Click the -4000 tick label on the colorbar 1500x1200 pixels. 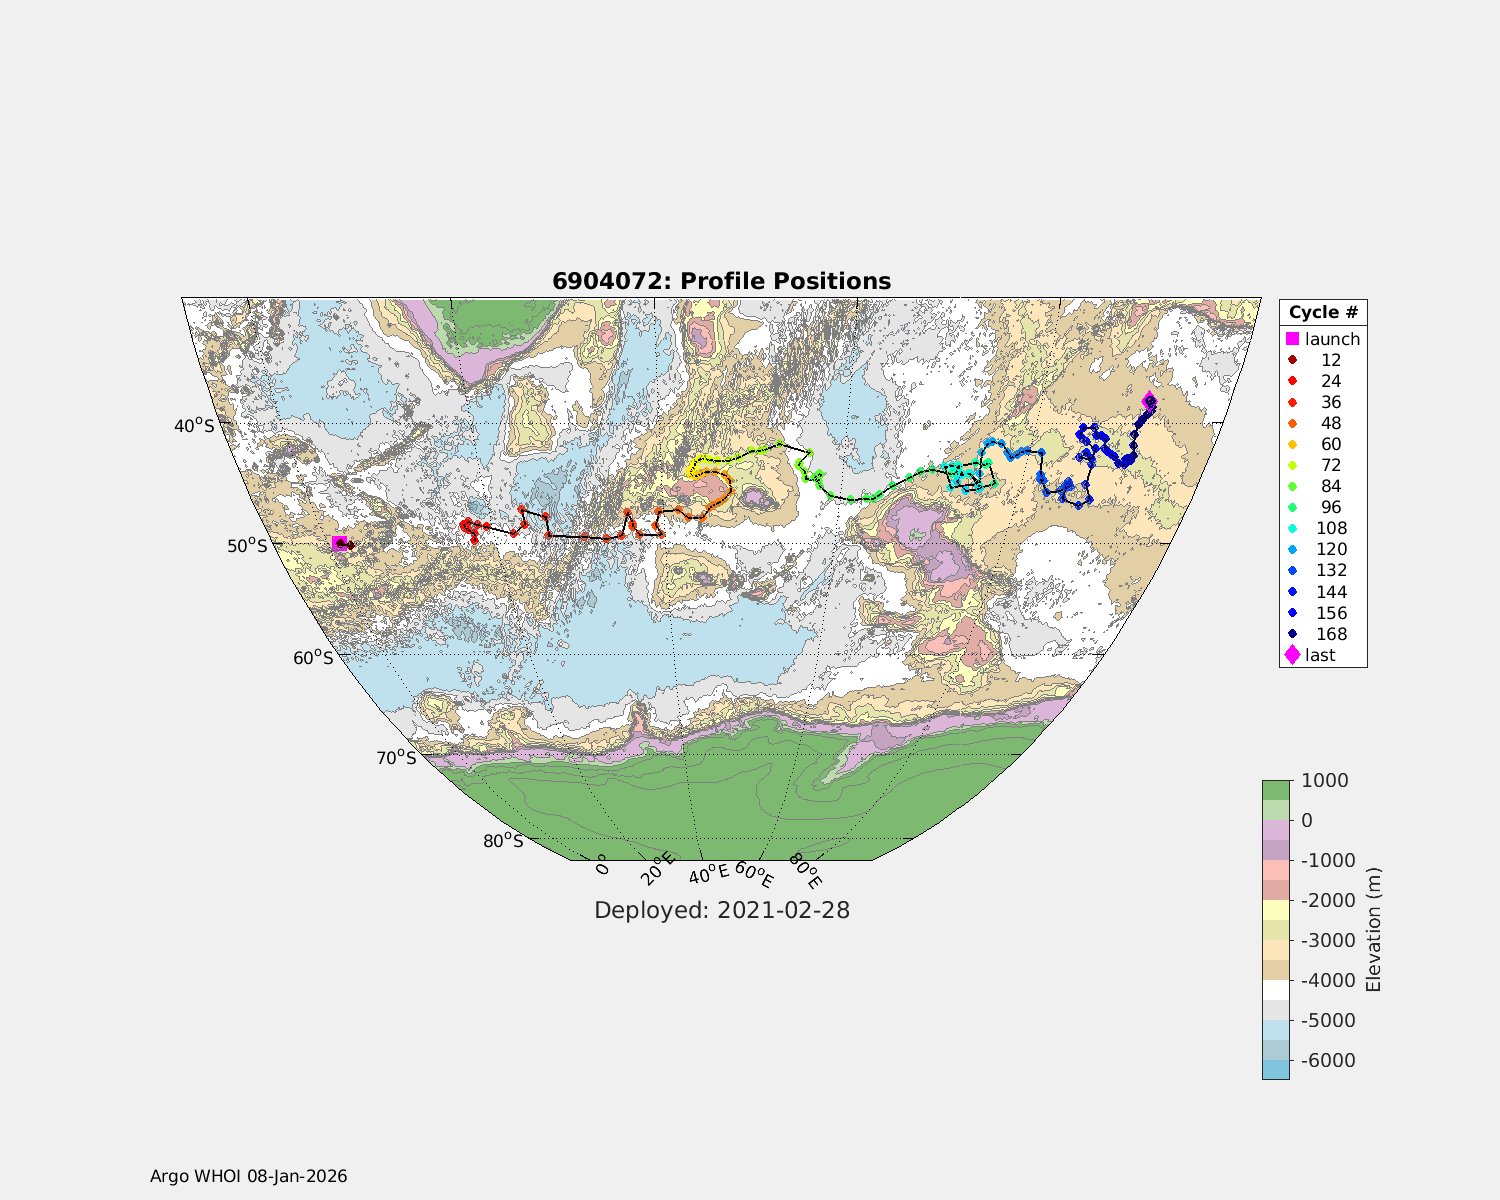pyautogui.click(x=1325, y=980)
